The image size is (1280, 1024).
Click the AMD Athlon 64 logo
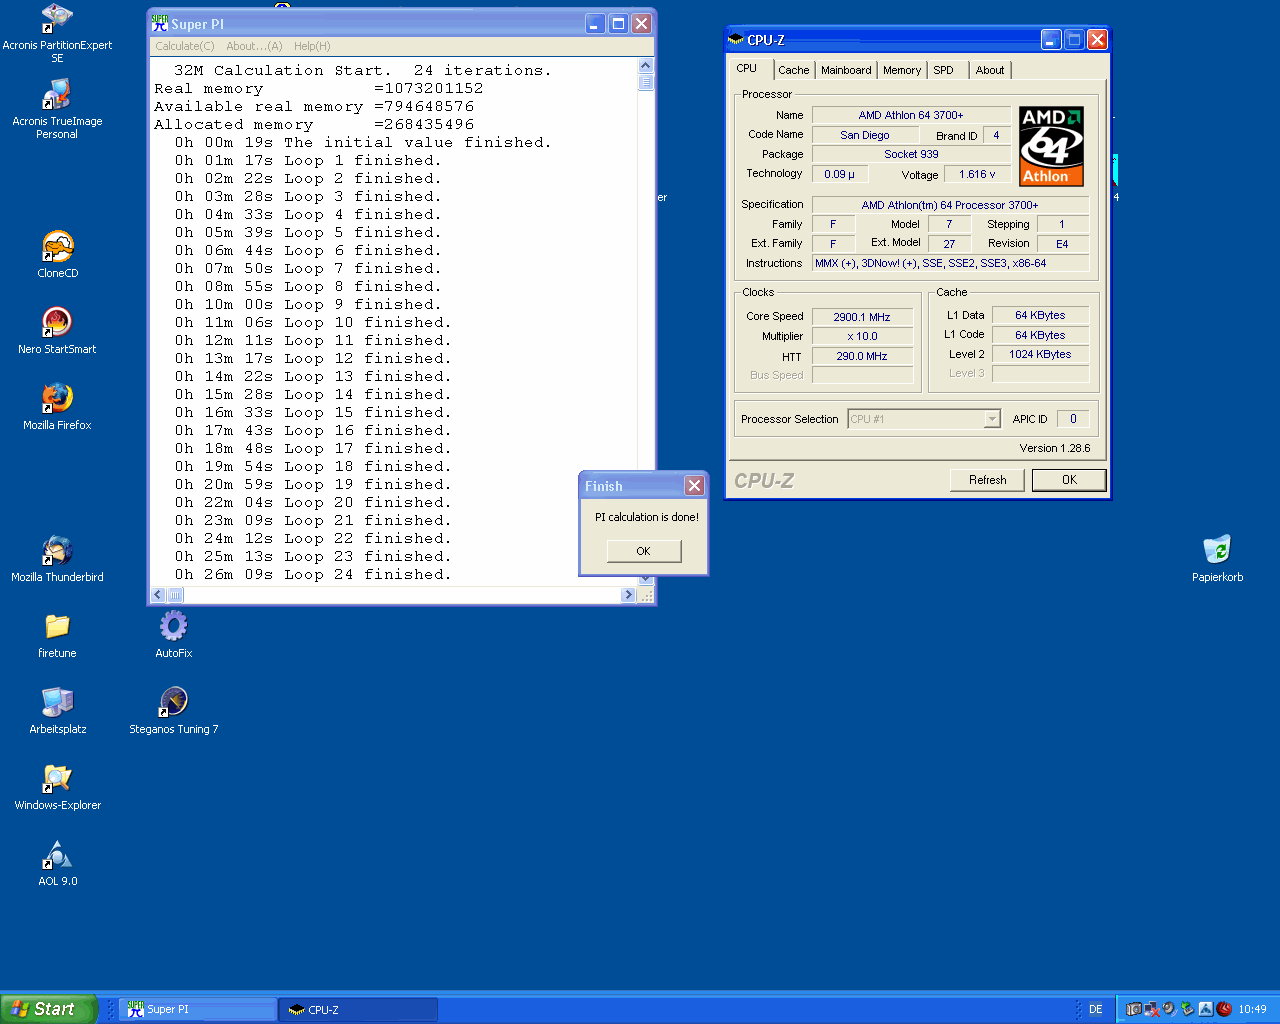click(1051, 146)
